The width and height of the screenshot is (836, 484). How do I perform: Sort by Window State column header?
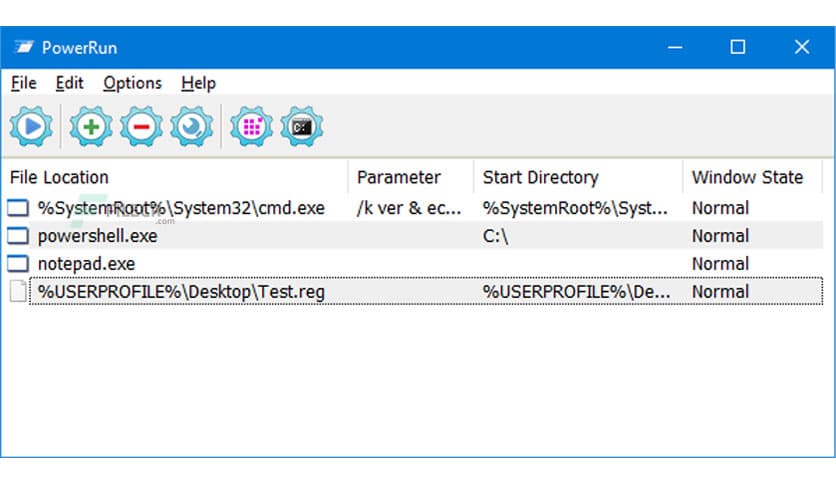(x=752, y=177)
